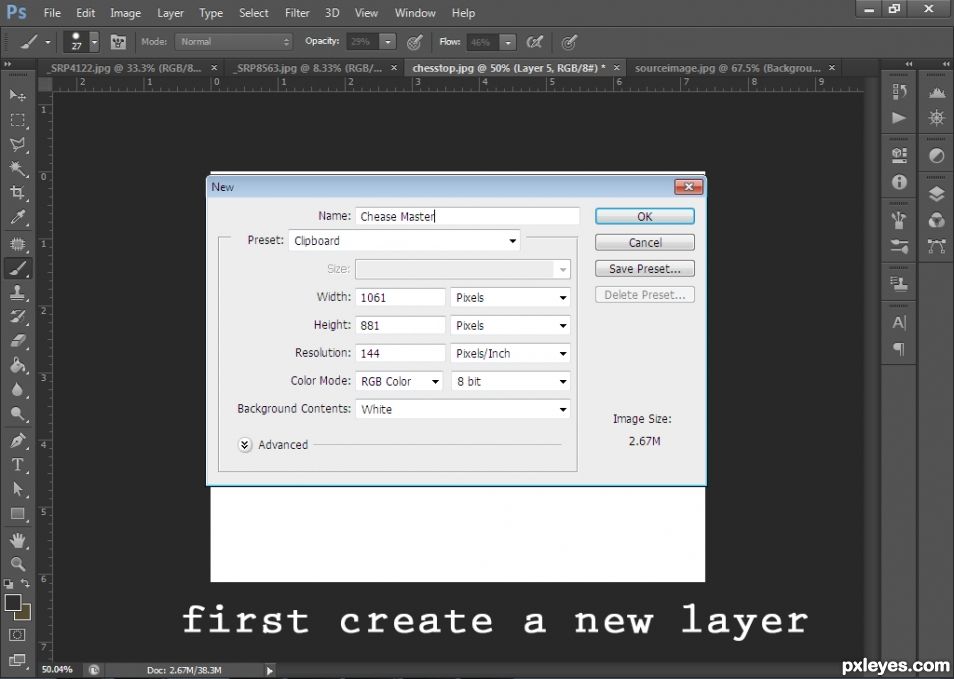This screenshot has width=954, height=679.
Task: Click OK in New dialog
Action: (644, 217)
